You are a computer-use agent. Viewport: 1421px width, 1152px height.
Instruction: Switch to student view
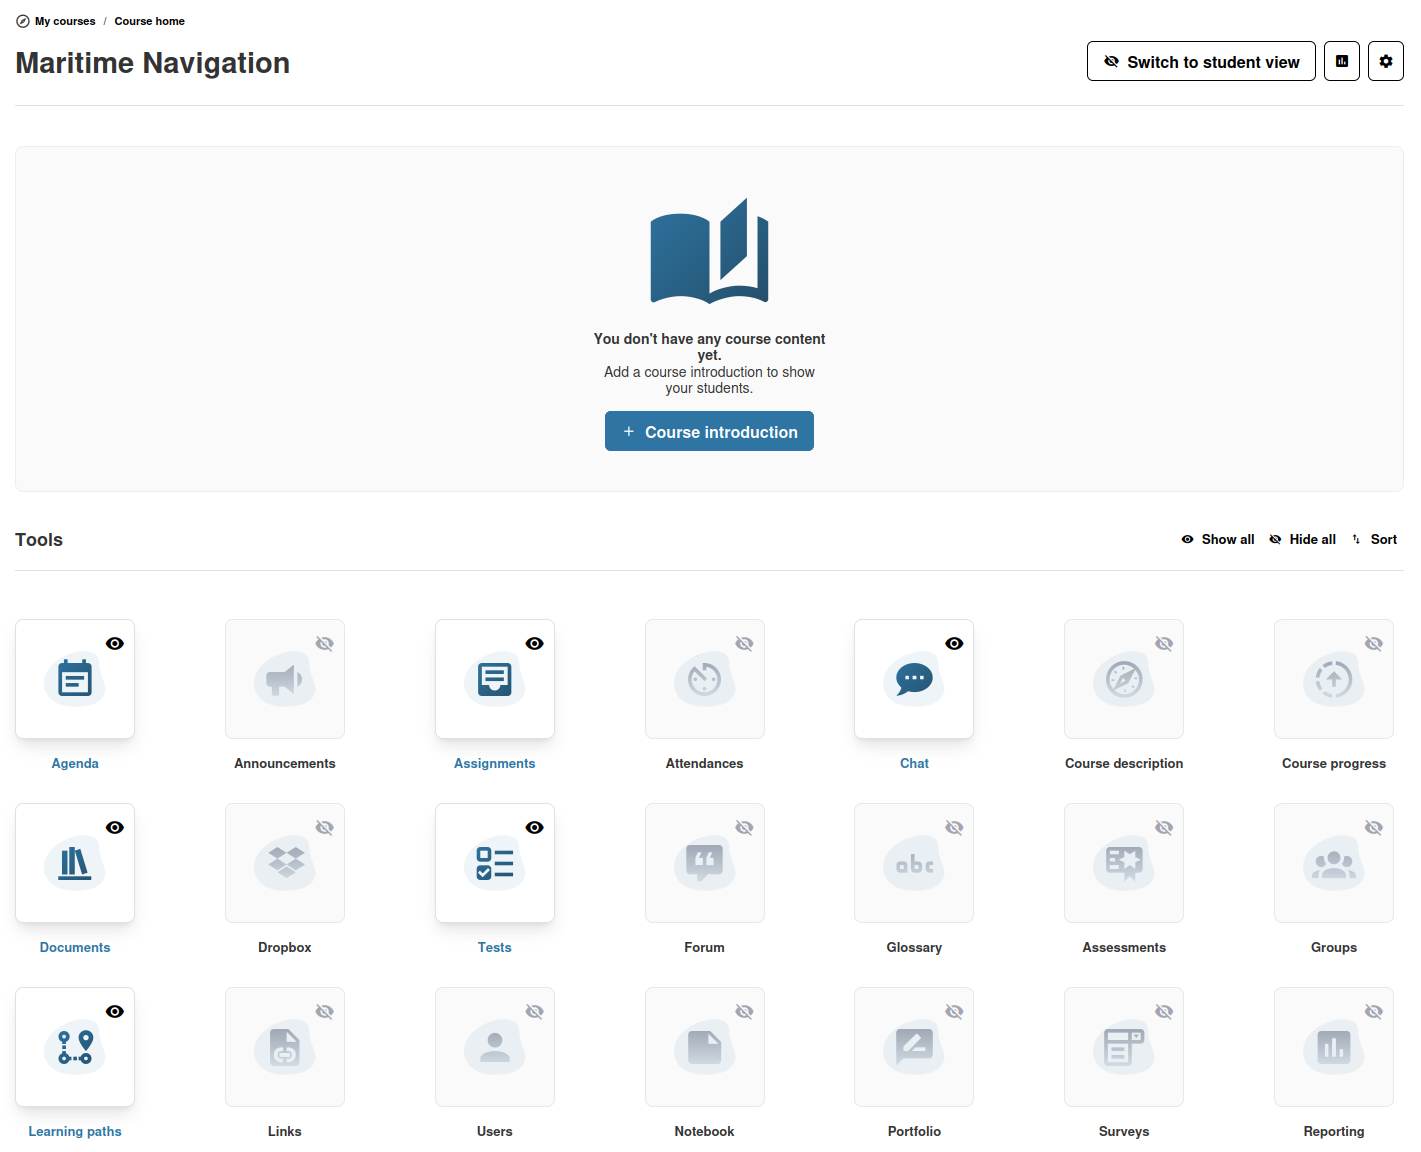1201,61
